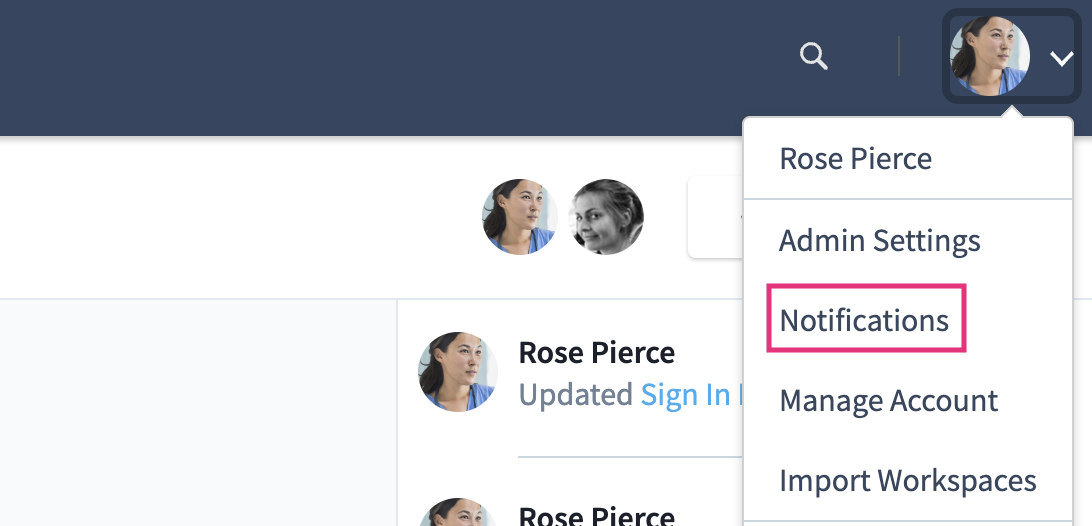
Task: Click the Updated text in first activity entry
Action: (x=575, y=395)
